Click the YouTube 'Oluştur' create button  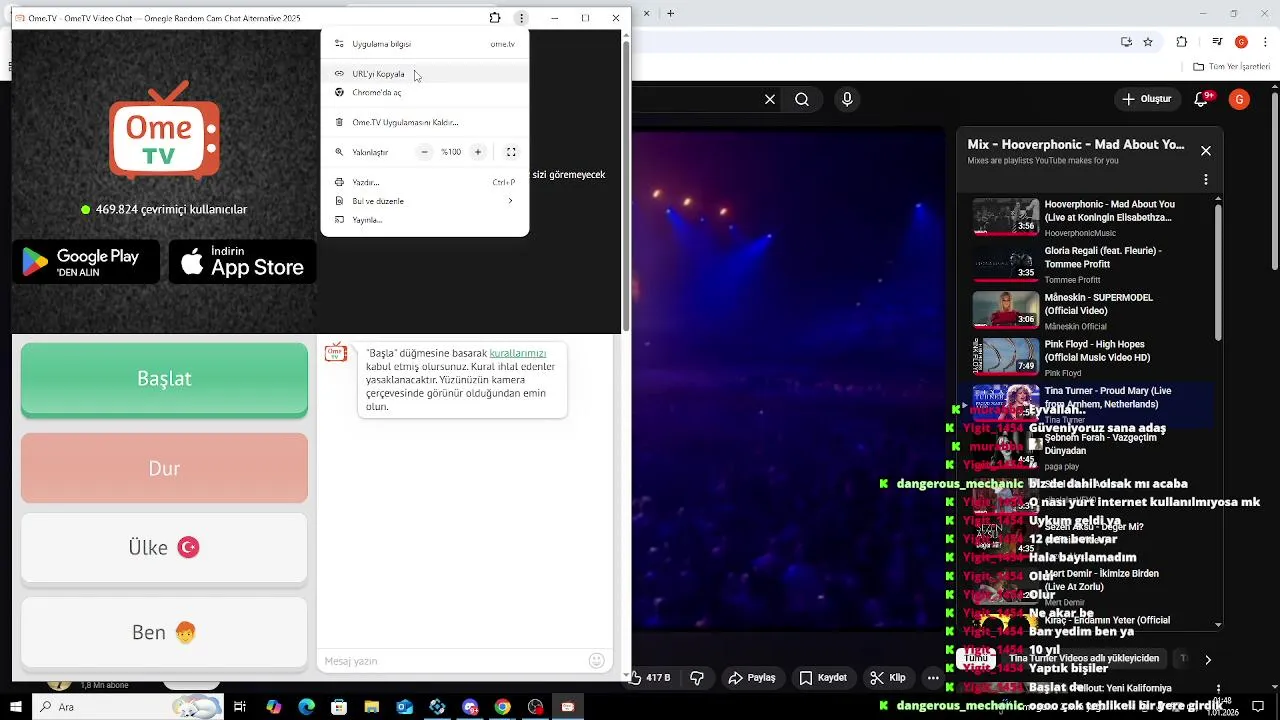click(1146, 99)
